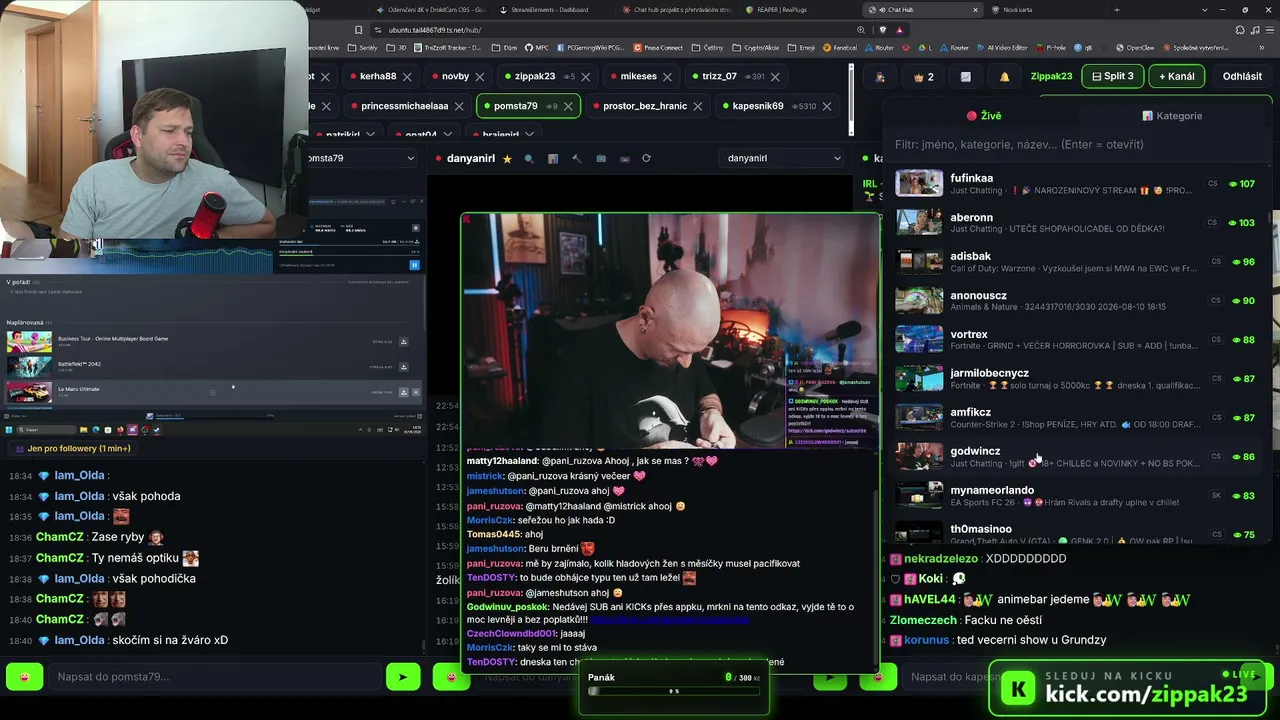The height and width of the screenshot is (720, 1280).
Task: Open the Crypto/Akcie bookmarks folder
Action: tap(756, 47)
